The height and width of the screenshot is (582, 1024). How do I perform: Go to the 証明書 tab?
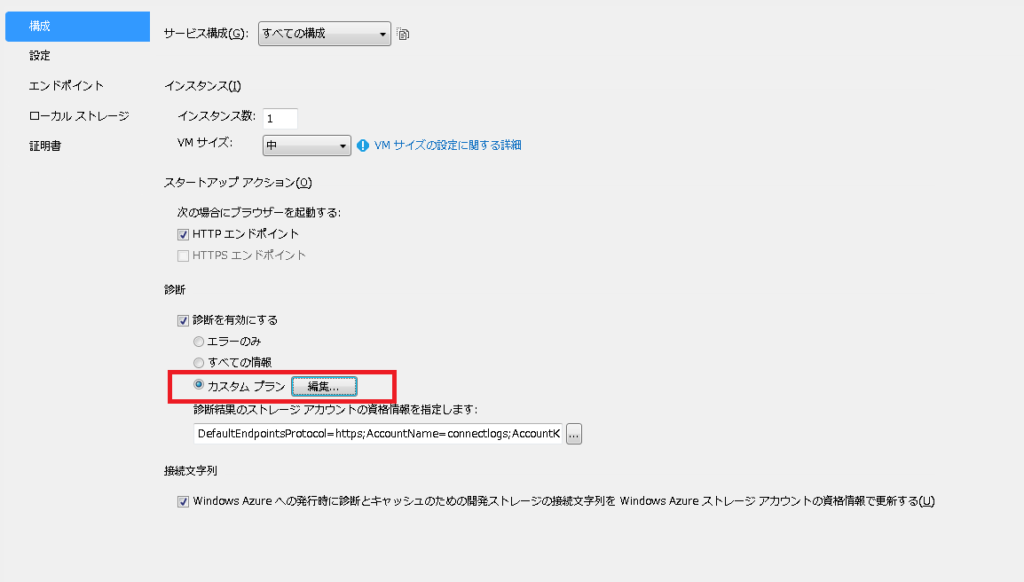tap(45, 146)
